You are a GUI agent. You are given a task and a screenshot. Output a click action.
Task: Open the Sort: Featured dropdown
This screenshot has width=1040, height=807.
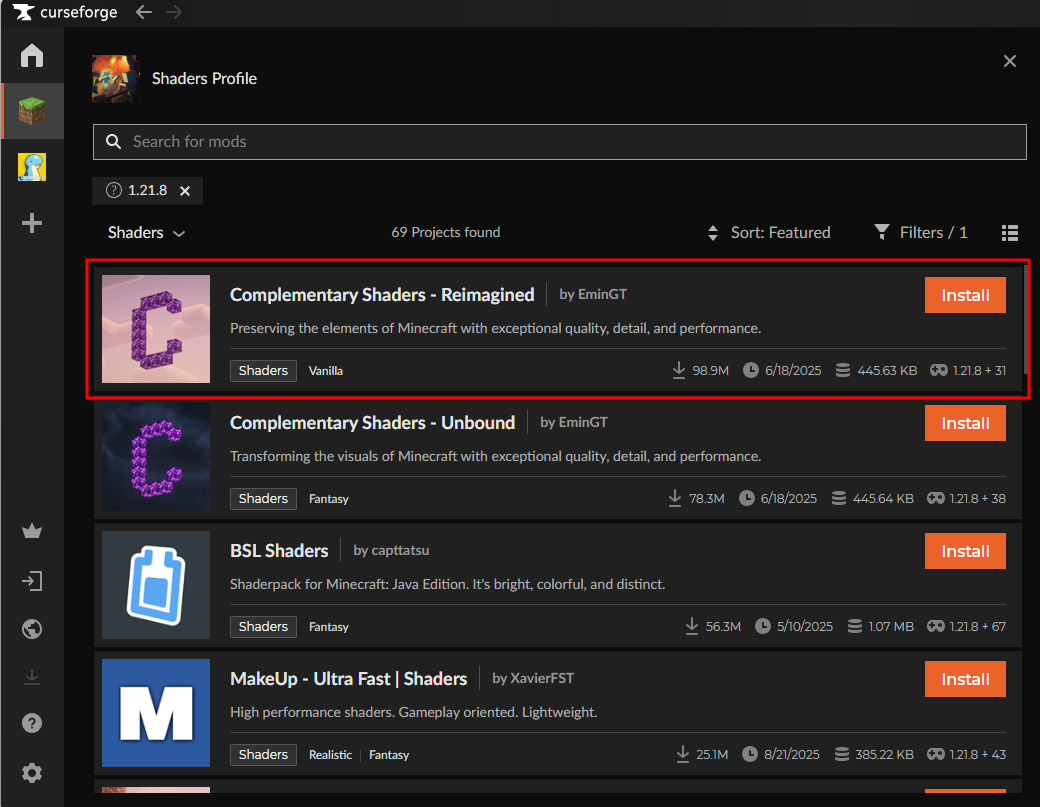(769, 233)
